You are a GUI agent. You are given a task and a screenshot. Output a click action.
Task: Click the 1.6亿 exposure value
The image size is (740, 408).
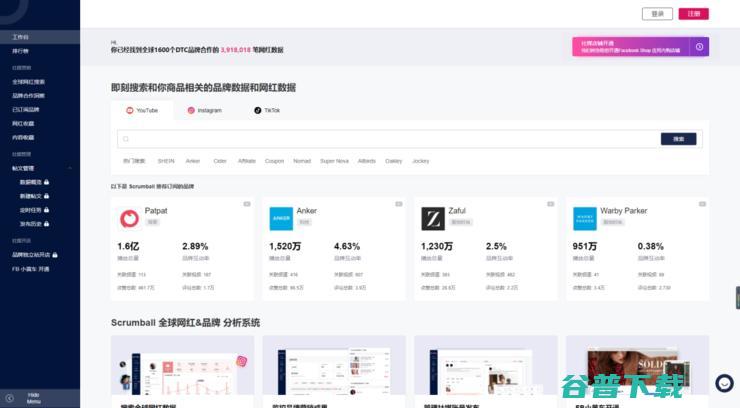coord(128,247)
